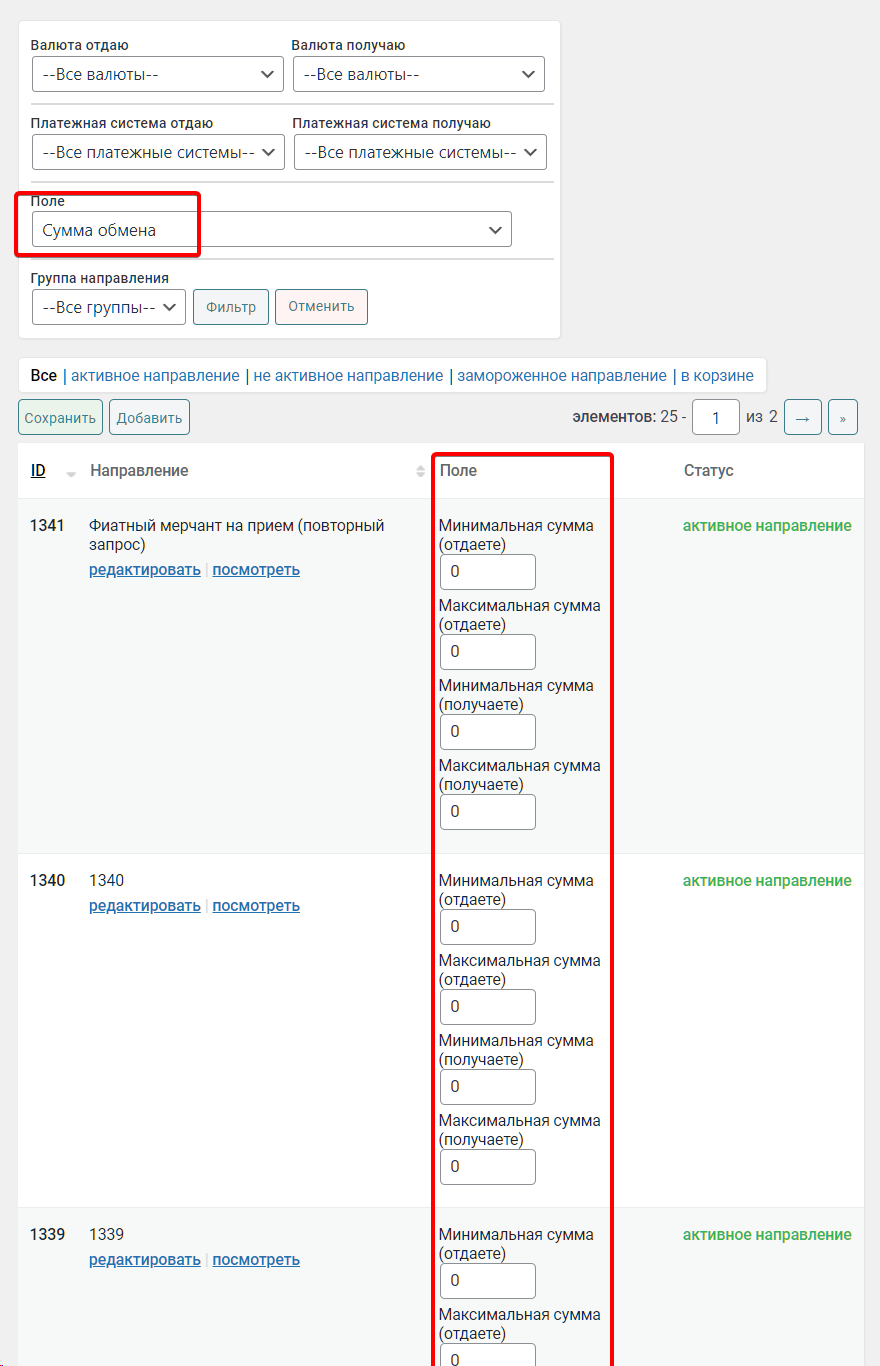Go to next page with arrow button
This screenshot has width=880, height=1366.
[802, 417]
